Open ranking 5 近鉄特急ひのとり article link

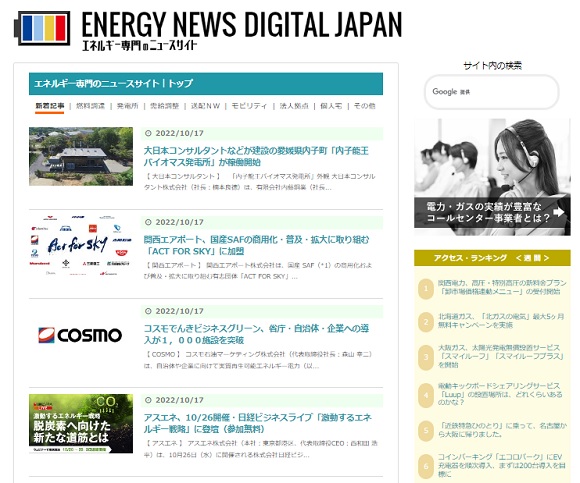click(502, 430)
